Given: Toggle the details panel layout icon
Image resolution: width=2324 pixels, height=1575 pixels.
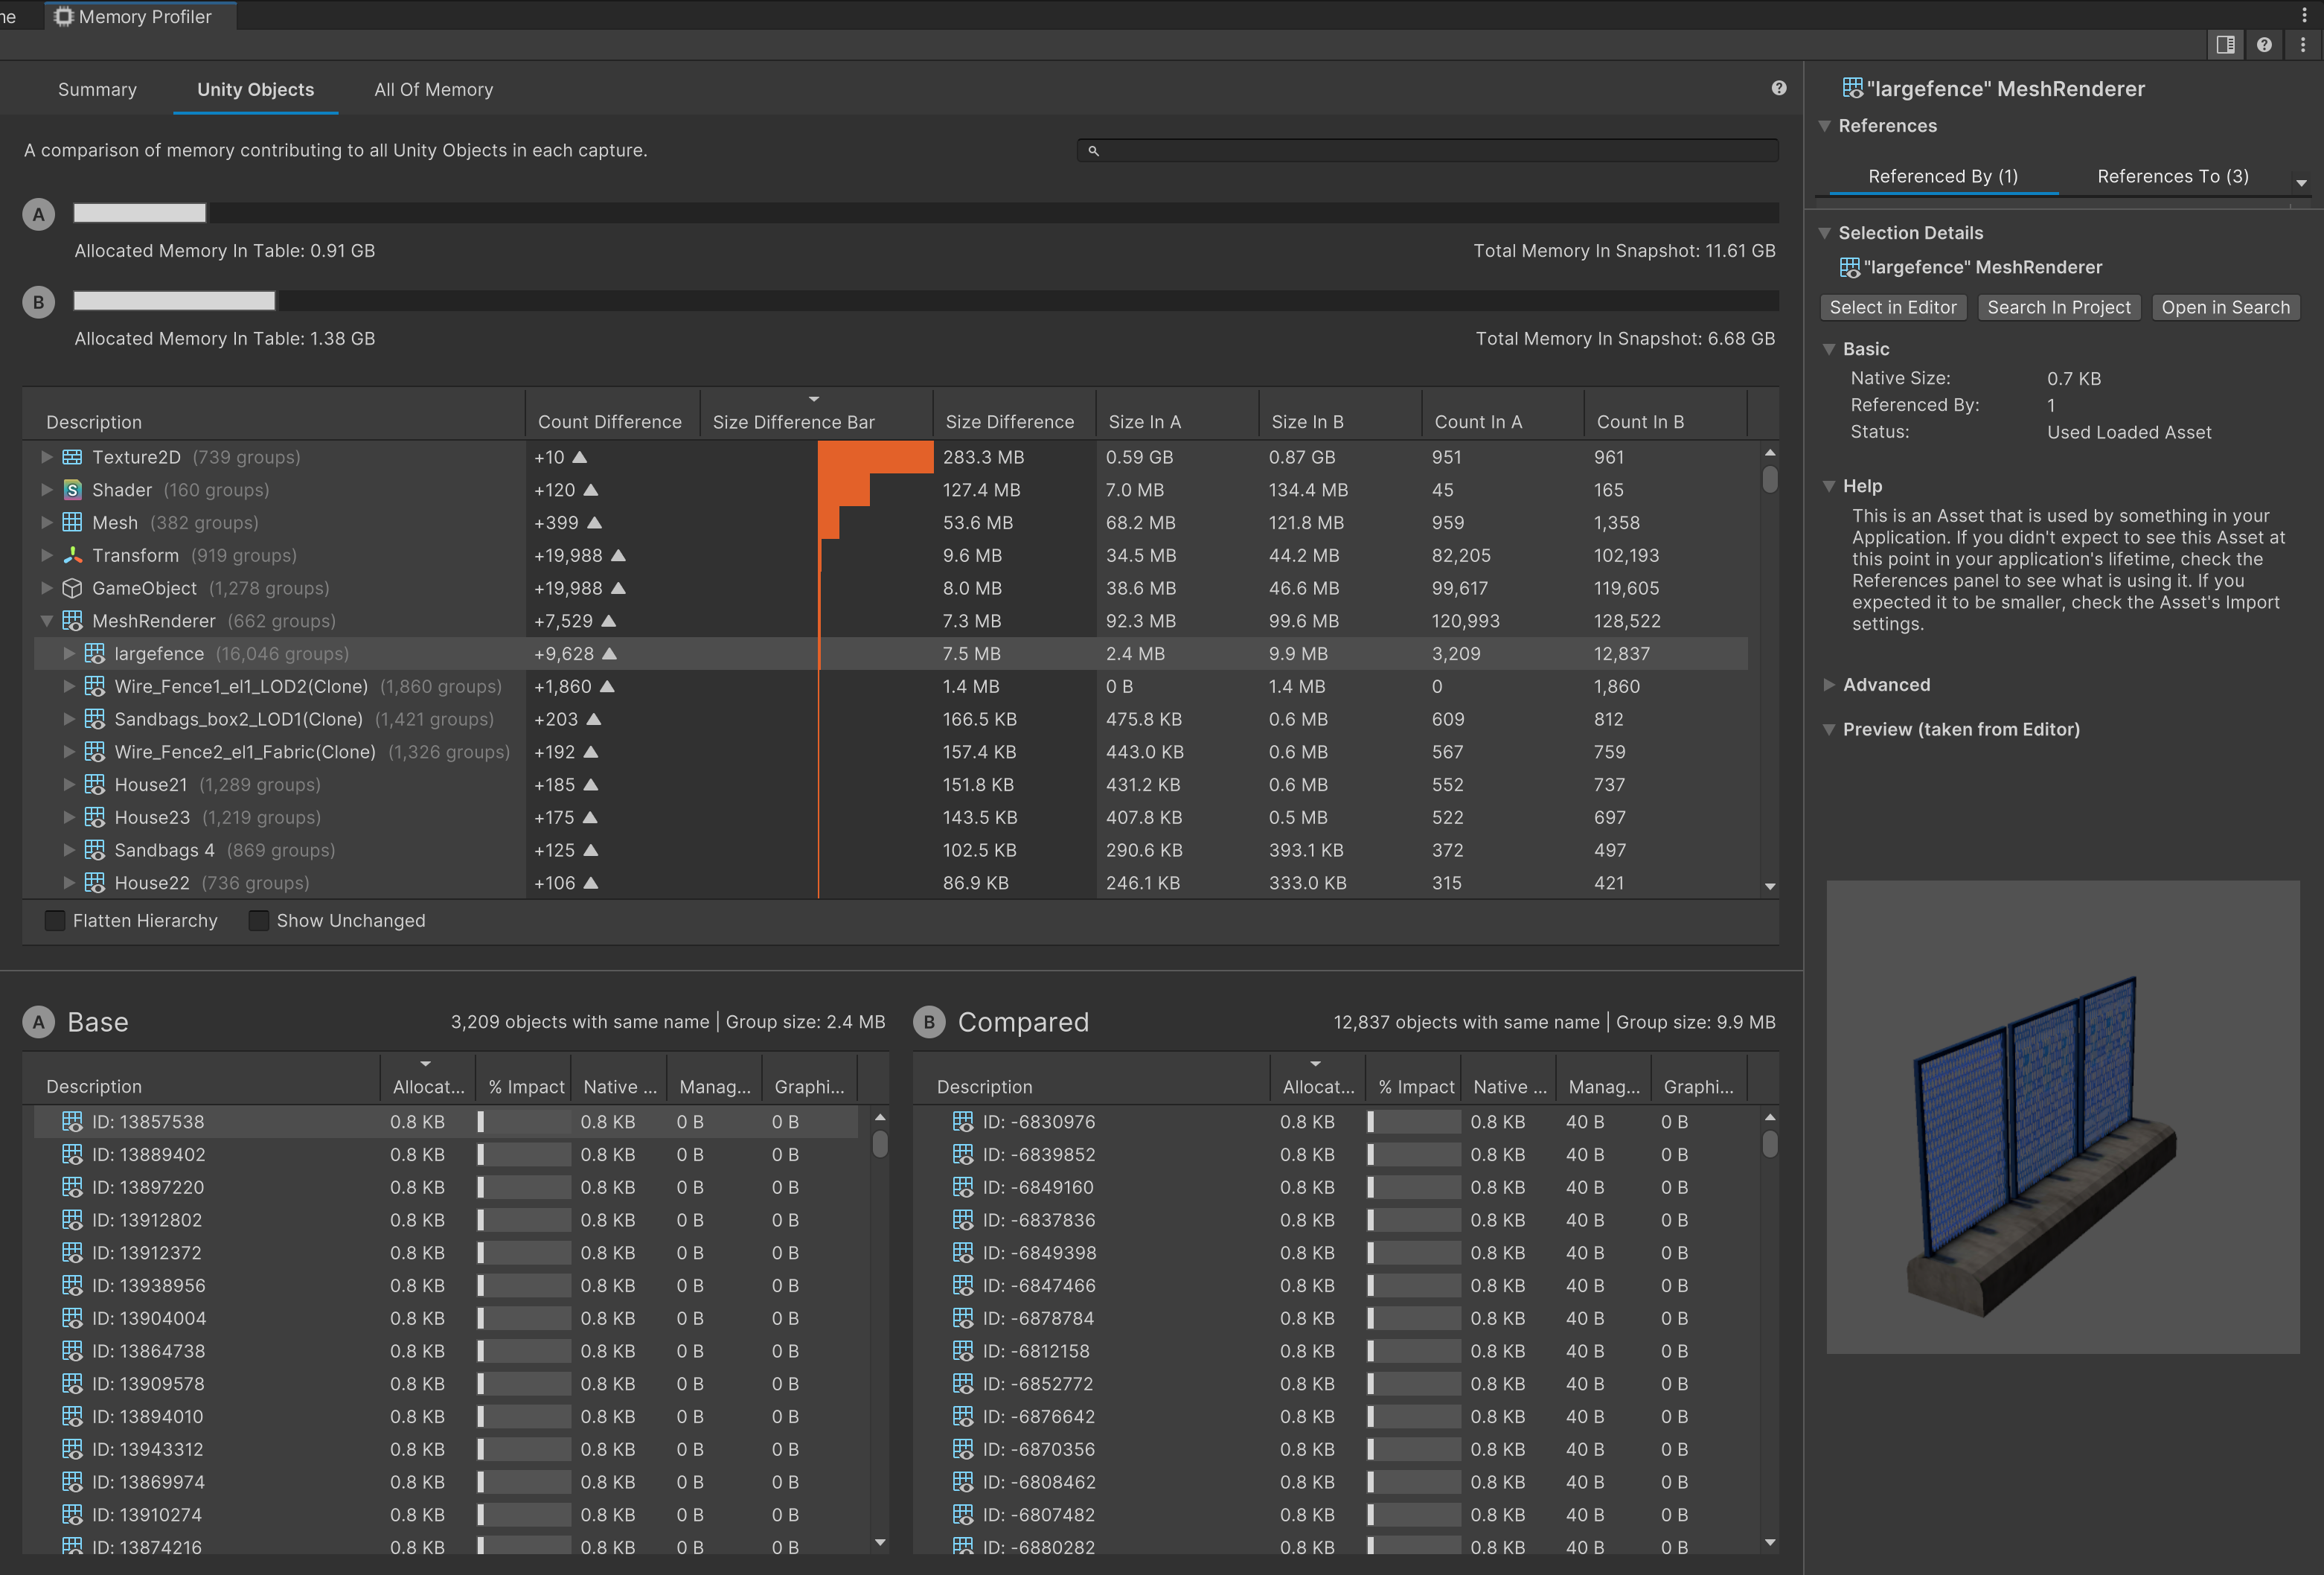Looking at the screenshot, I should [x=2226, y=45].
